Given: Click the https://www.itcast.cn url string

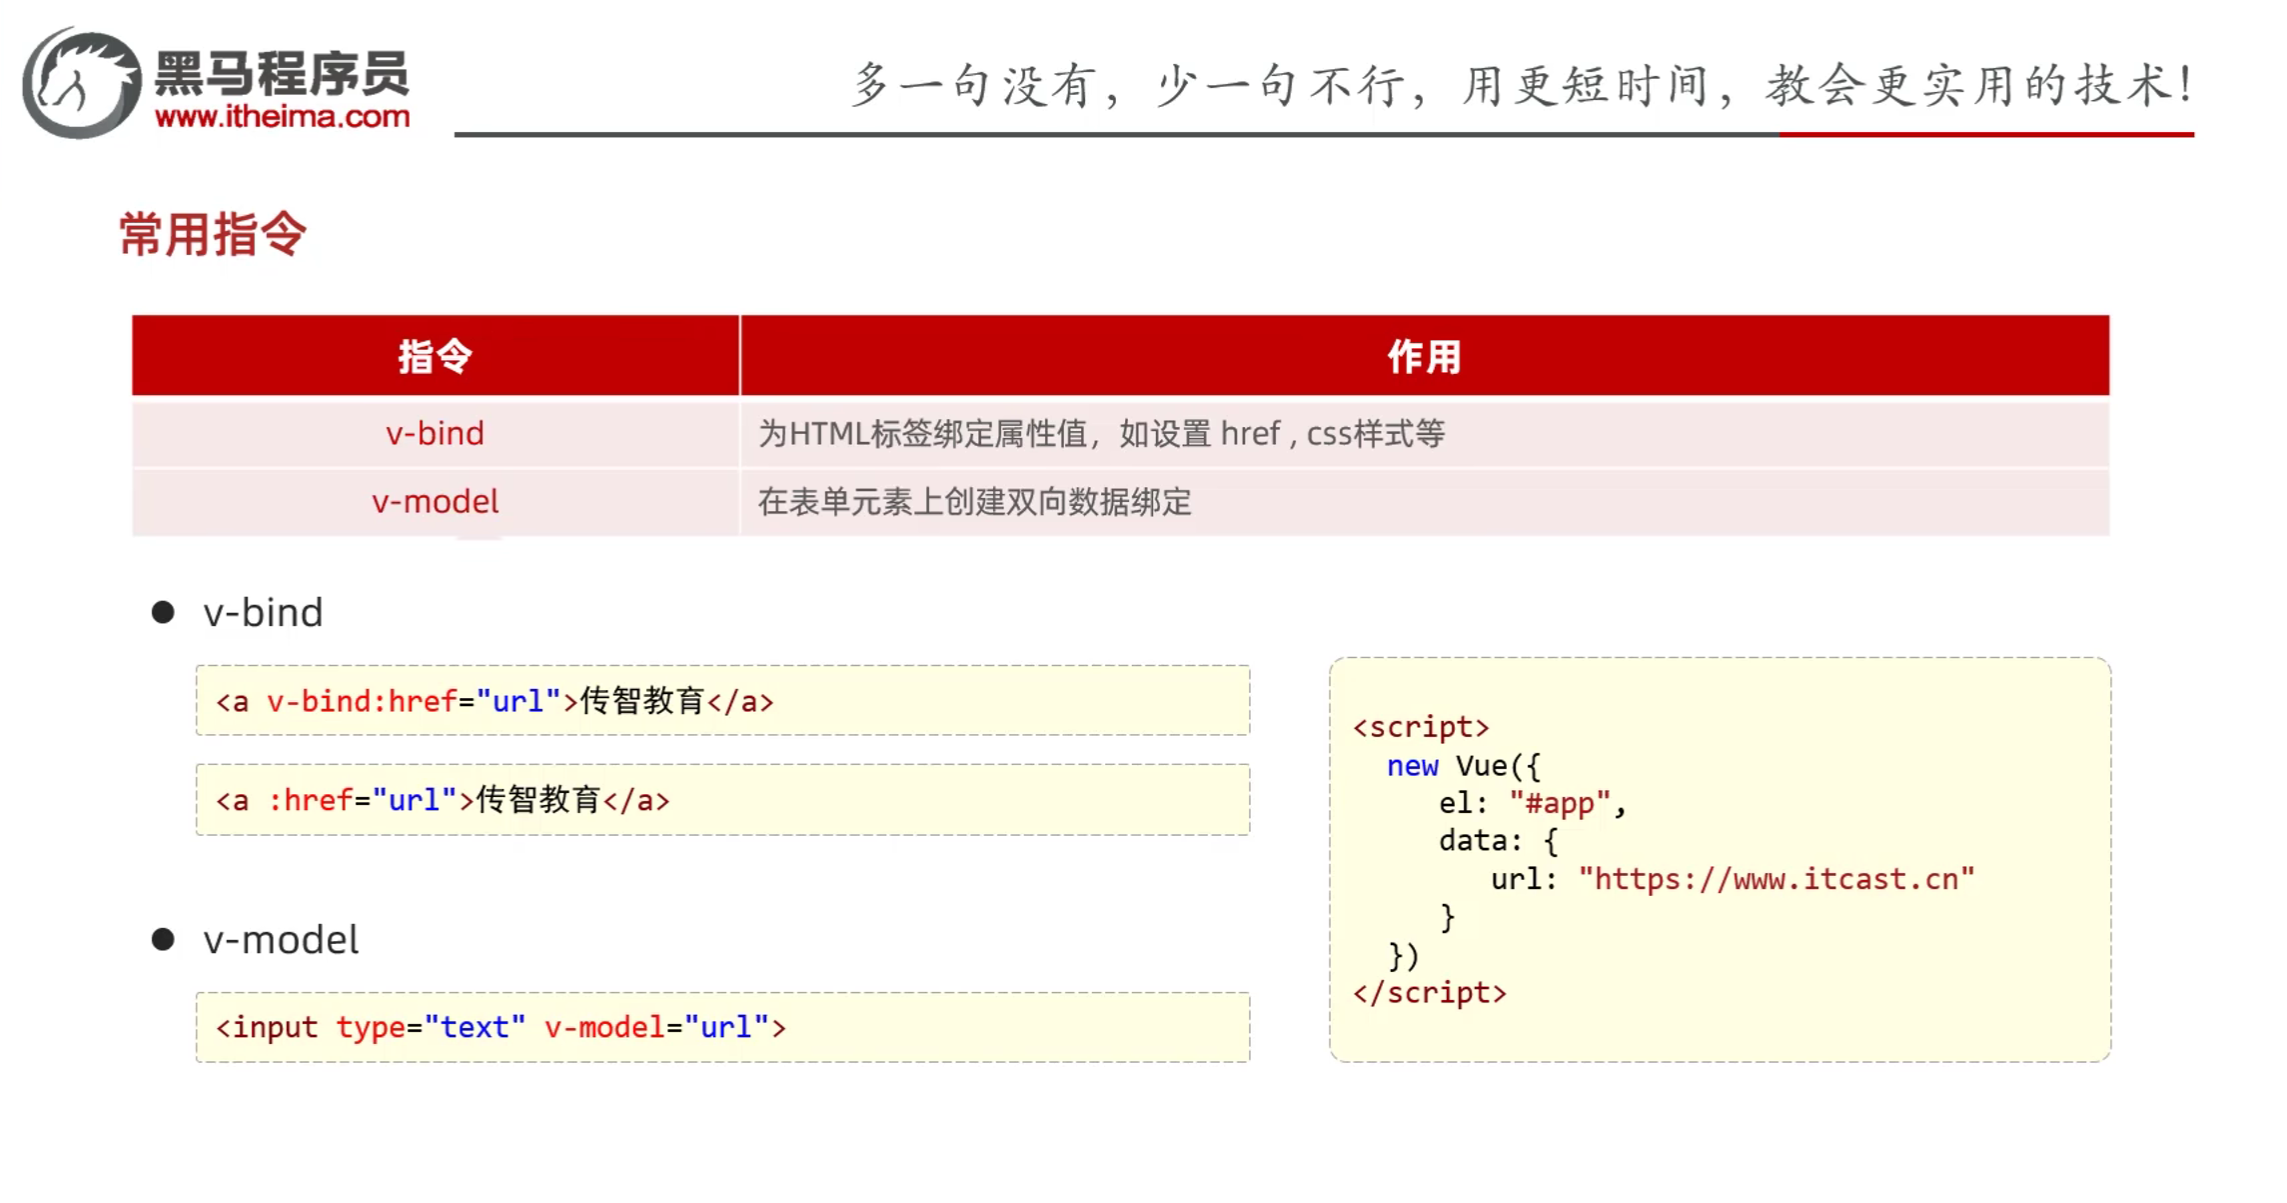Looking at the screenshot, I should (1776, 879).
